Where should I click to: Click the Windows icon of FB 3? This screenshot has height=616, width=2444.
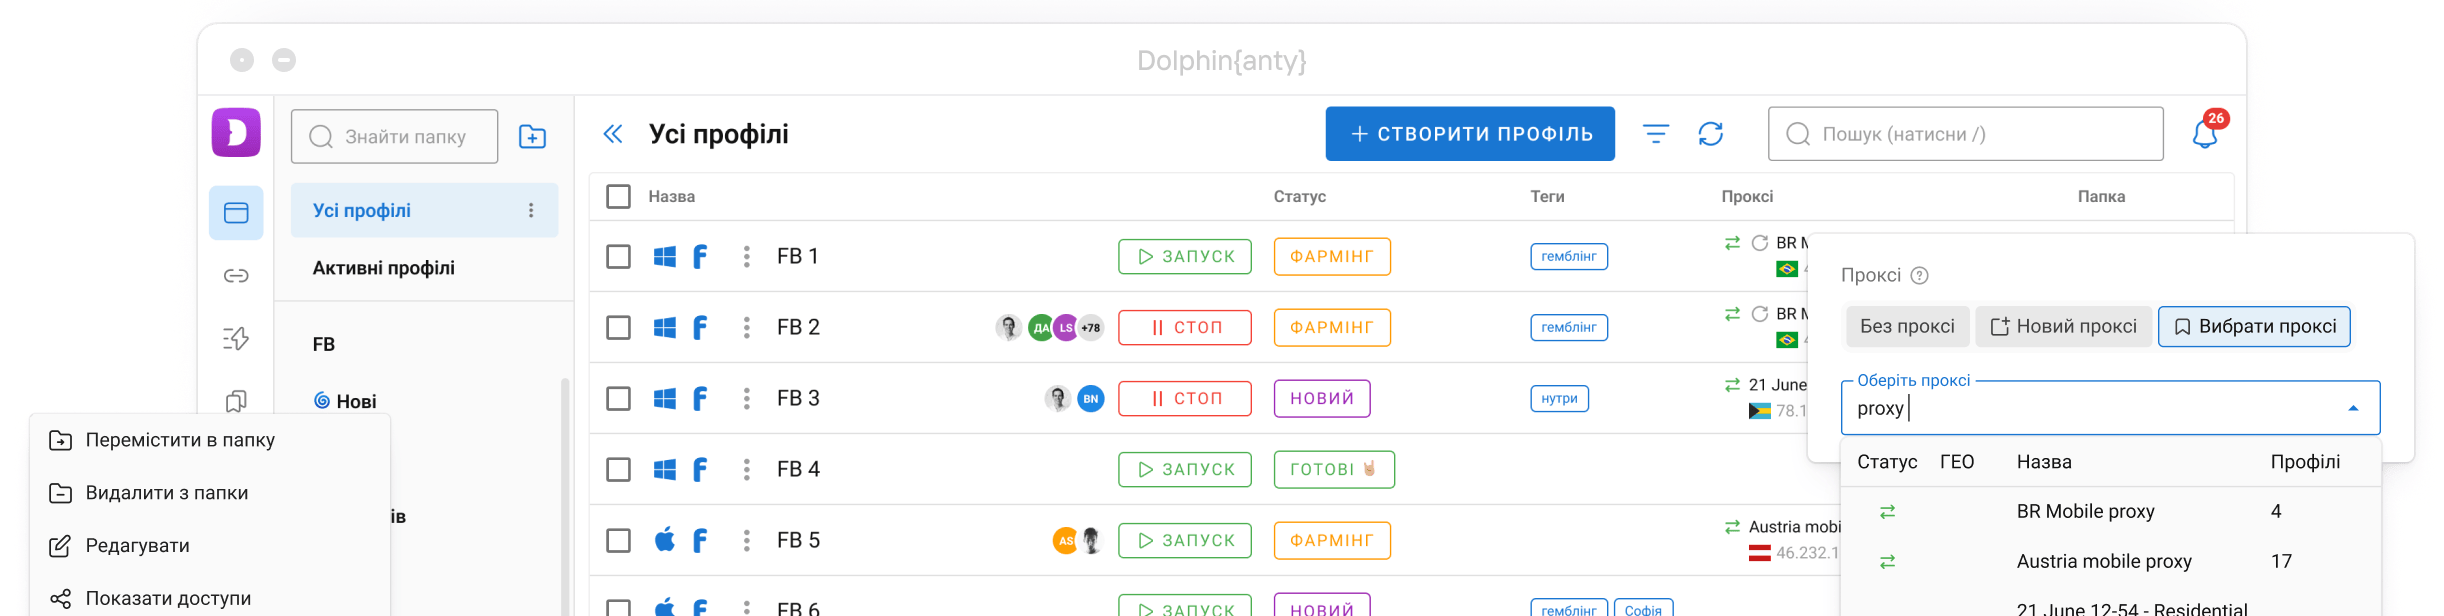(x=664, y=399)
